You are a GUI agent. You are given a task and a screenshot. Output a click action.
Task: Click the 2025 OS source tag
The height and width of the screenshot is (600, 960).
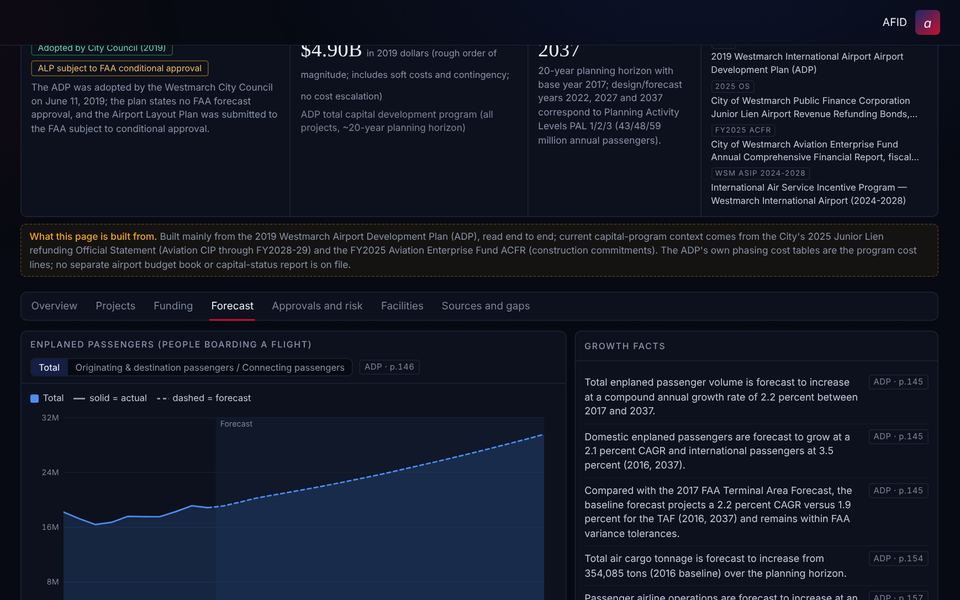732,86
